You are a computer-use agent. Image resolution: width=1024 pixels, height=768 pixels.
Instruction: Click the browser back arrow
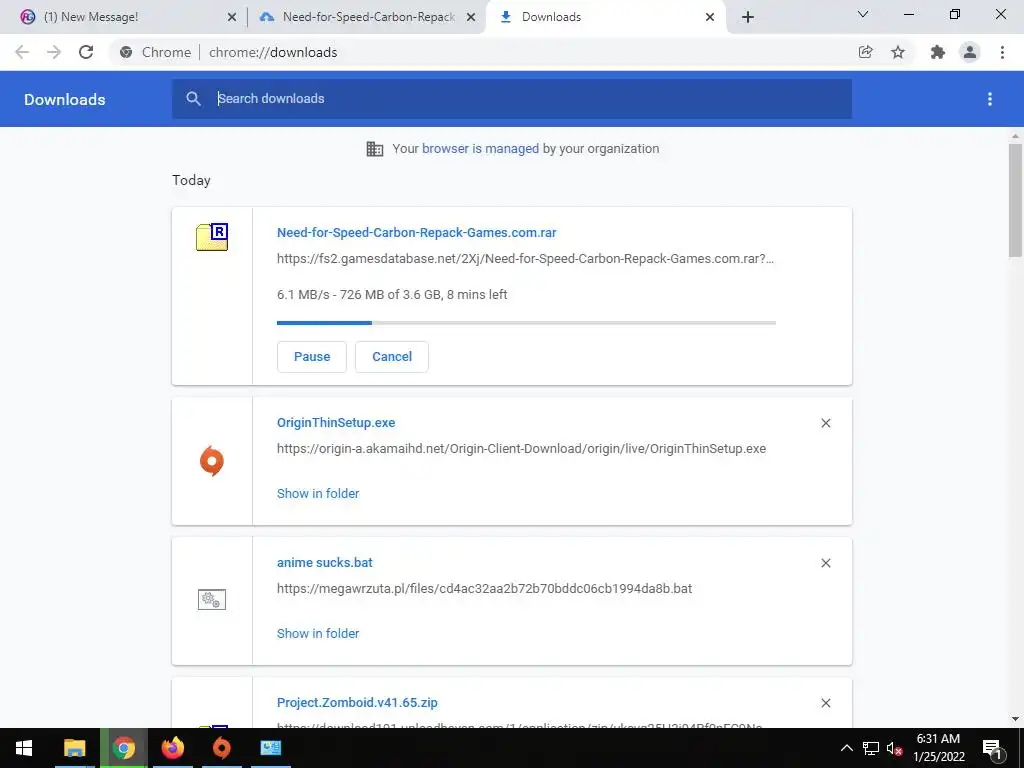pos(22,52)
